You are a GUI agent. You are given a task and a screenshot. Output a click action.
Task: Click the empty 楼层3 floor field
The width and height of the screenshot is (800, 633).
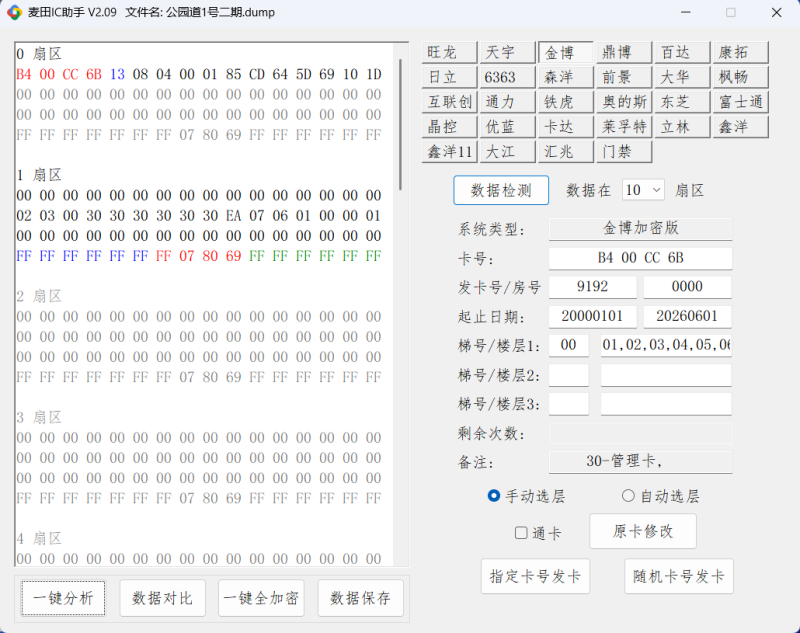pos(666,404)
